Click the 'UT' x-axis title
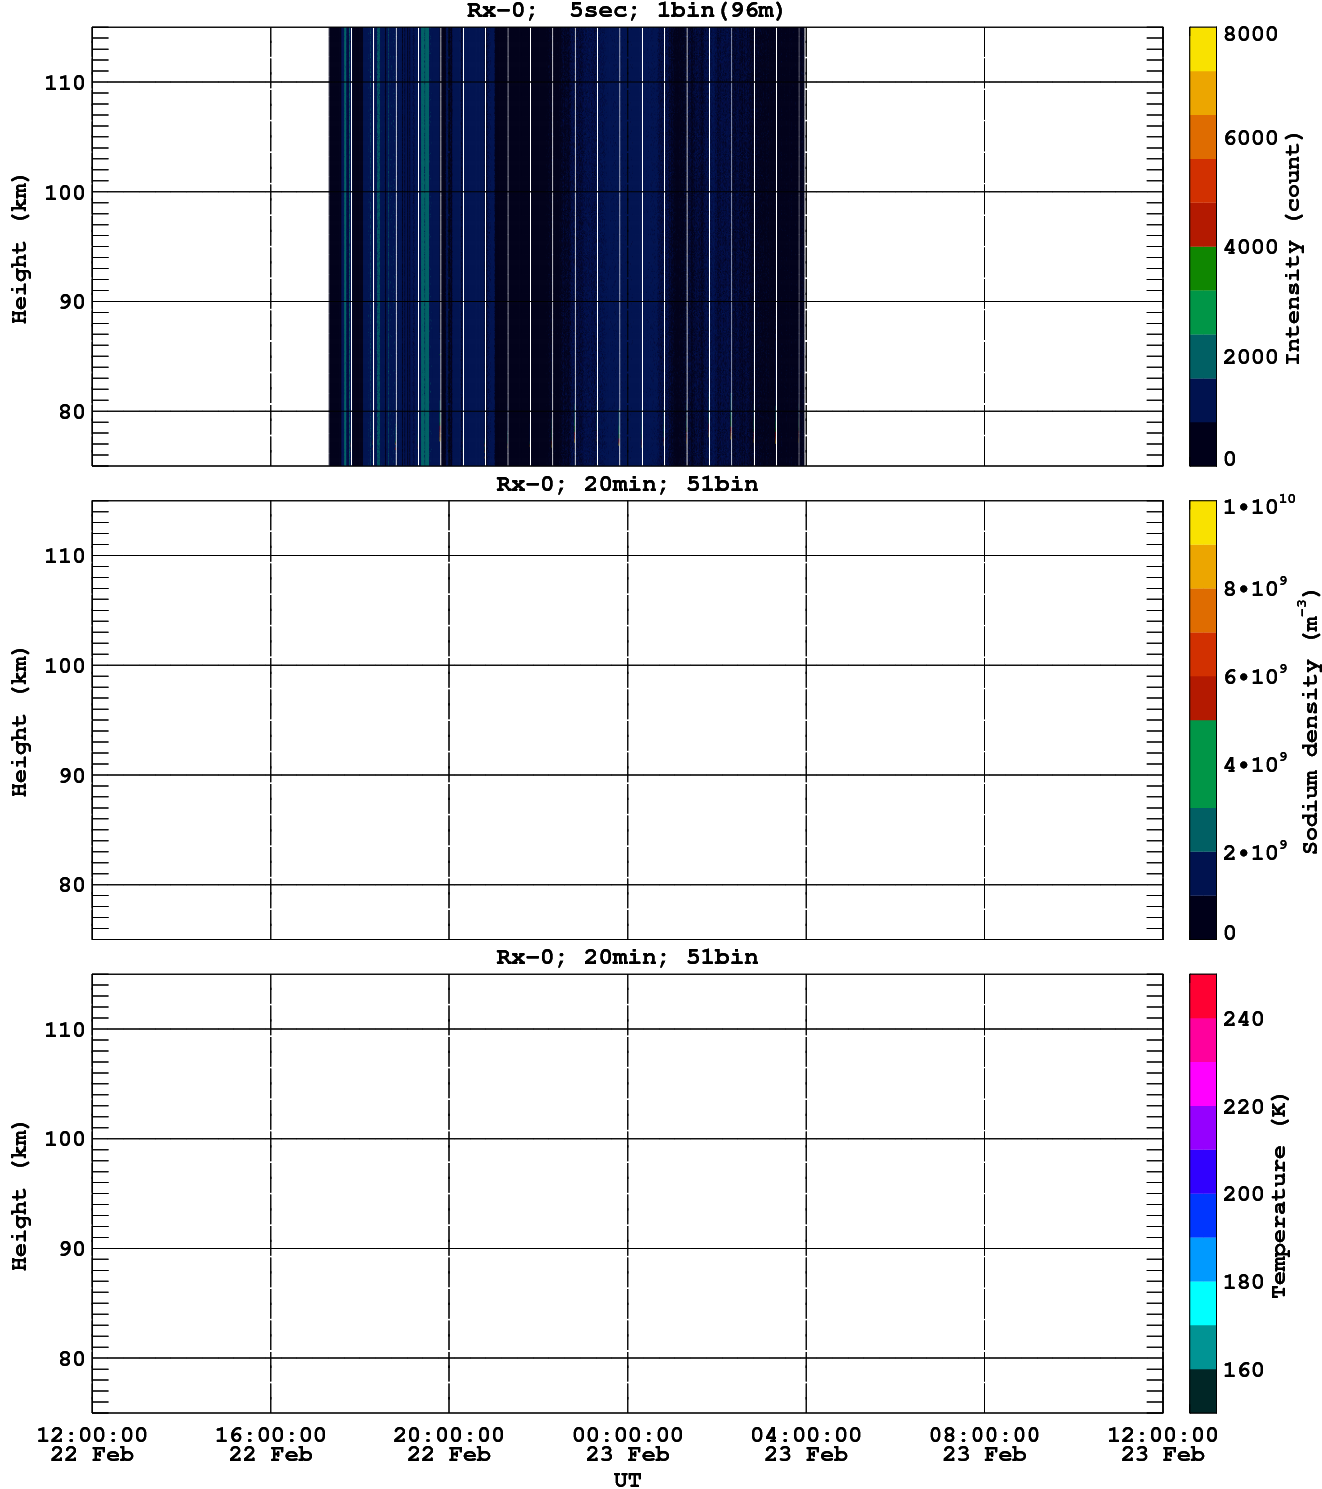The width and height of the screenshot is (1322, 1489). tap(627, 1480)
